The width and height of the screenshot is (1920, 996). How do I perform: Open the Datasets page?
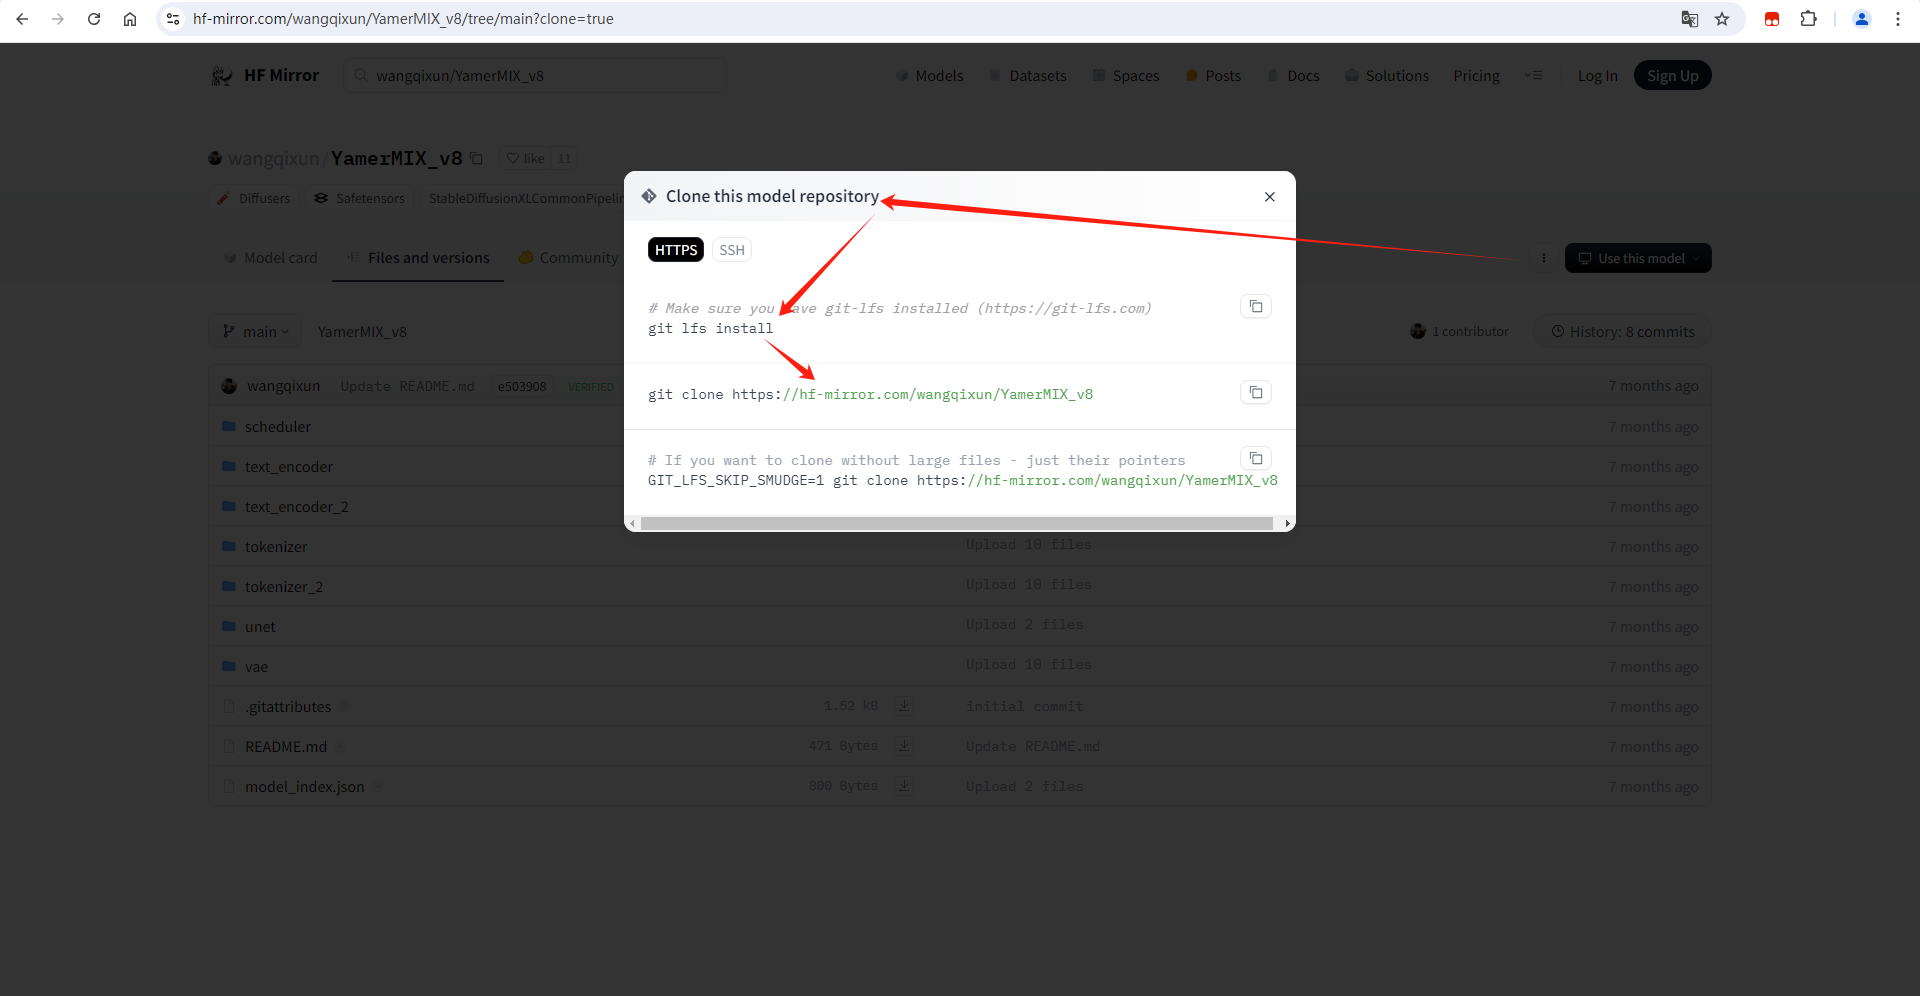pyautogui.click(x=1028, y=76)
